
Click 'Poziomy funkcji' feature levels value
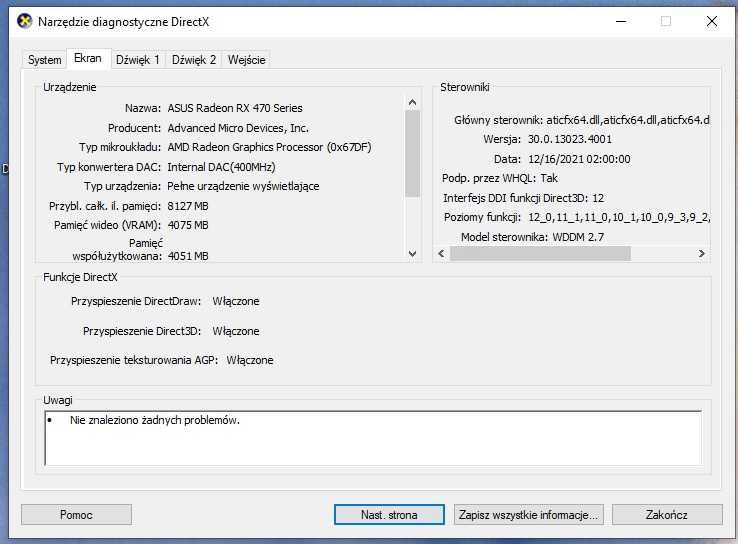pyautogui.click(x=619, y=217)
